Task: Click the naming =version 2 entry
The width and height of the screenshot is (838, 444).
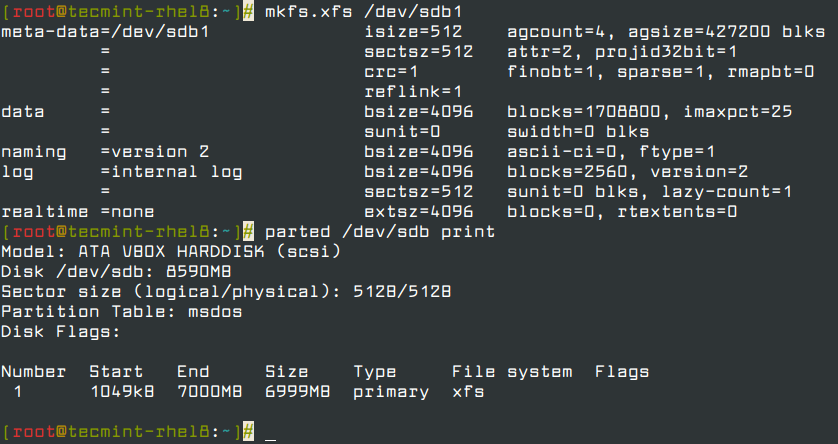Action: (x=106, y=151)
